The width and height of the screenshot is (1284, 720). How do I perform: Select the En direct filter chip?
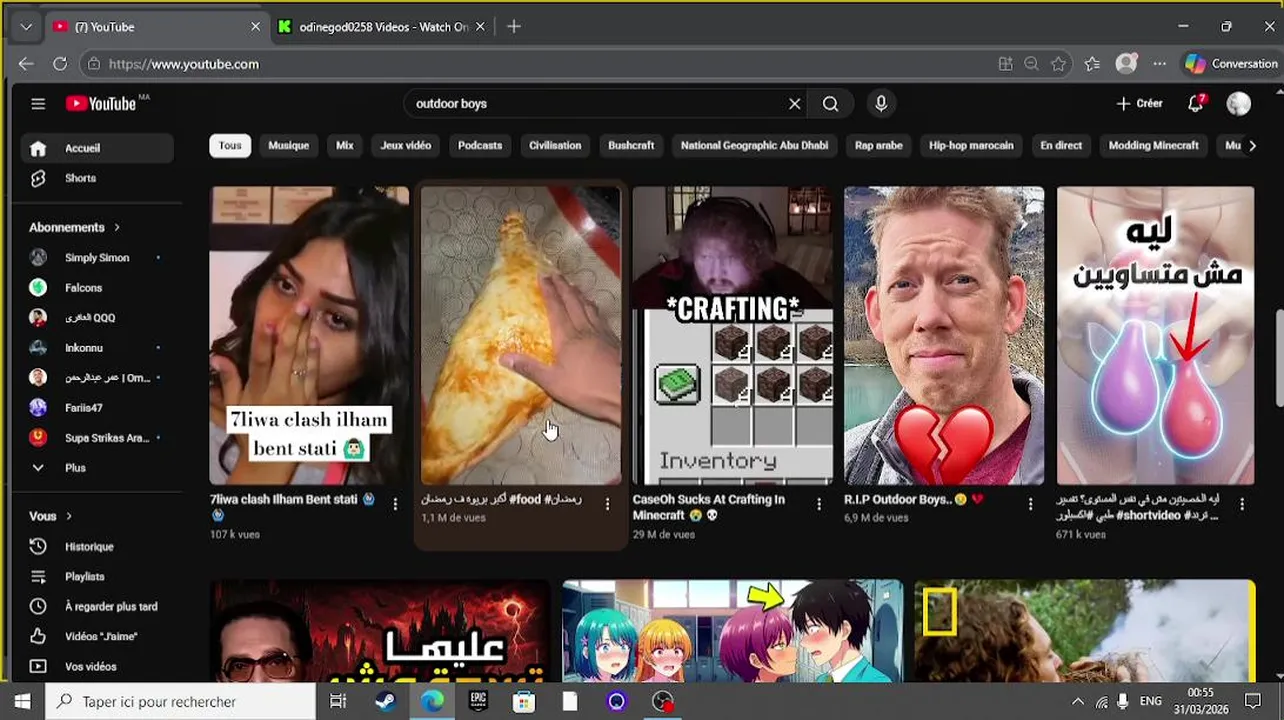(1061, 146)
